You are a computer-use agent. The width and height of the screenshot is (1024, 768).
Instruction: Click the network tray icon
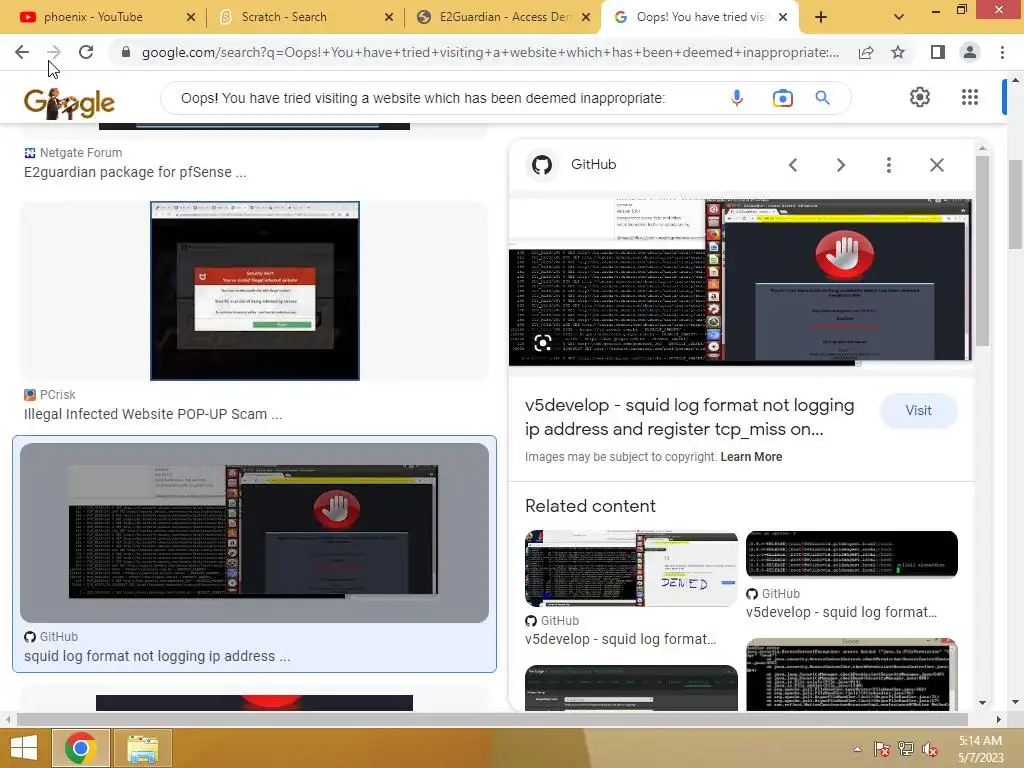pos(906,749)
